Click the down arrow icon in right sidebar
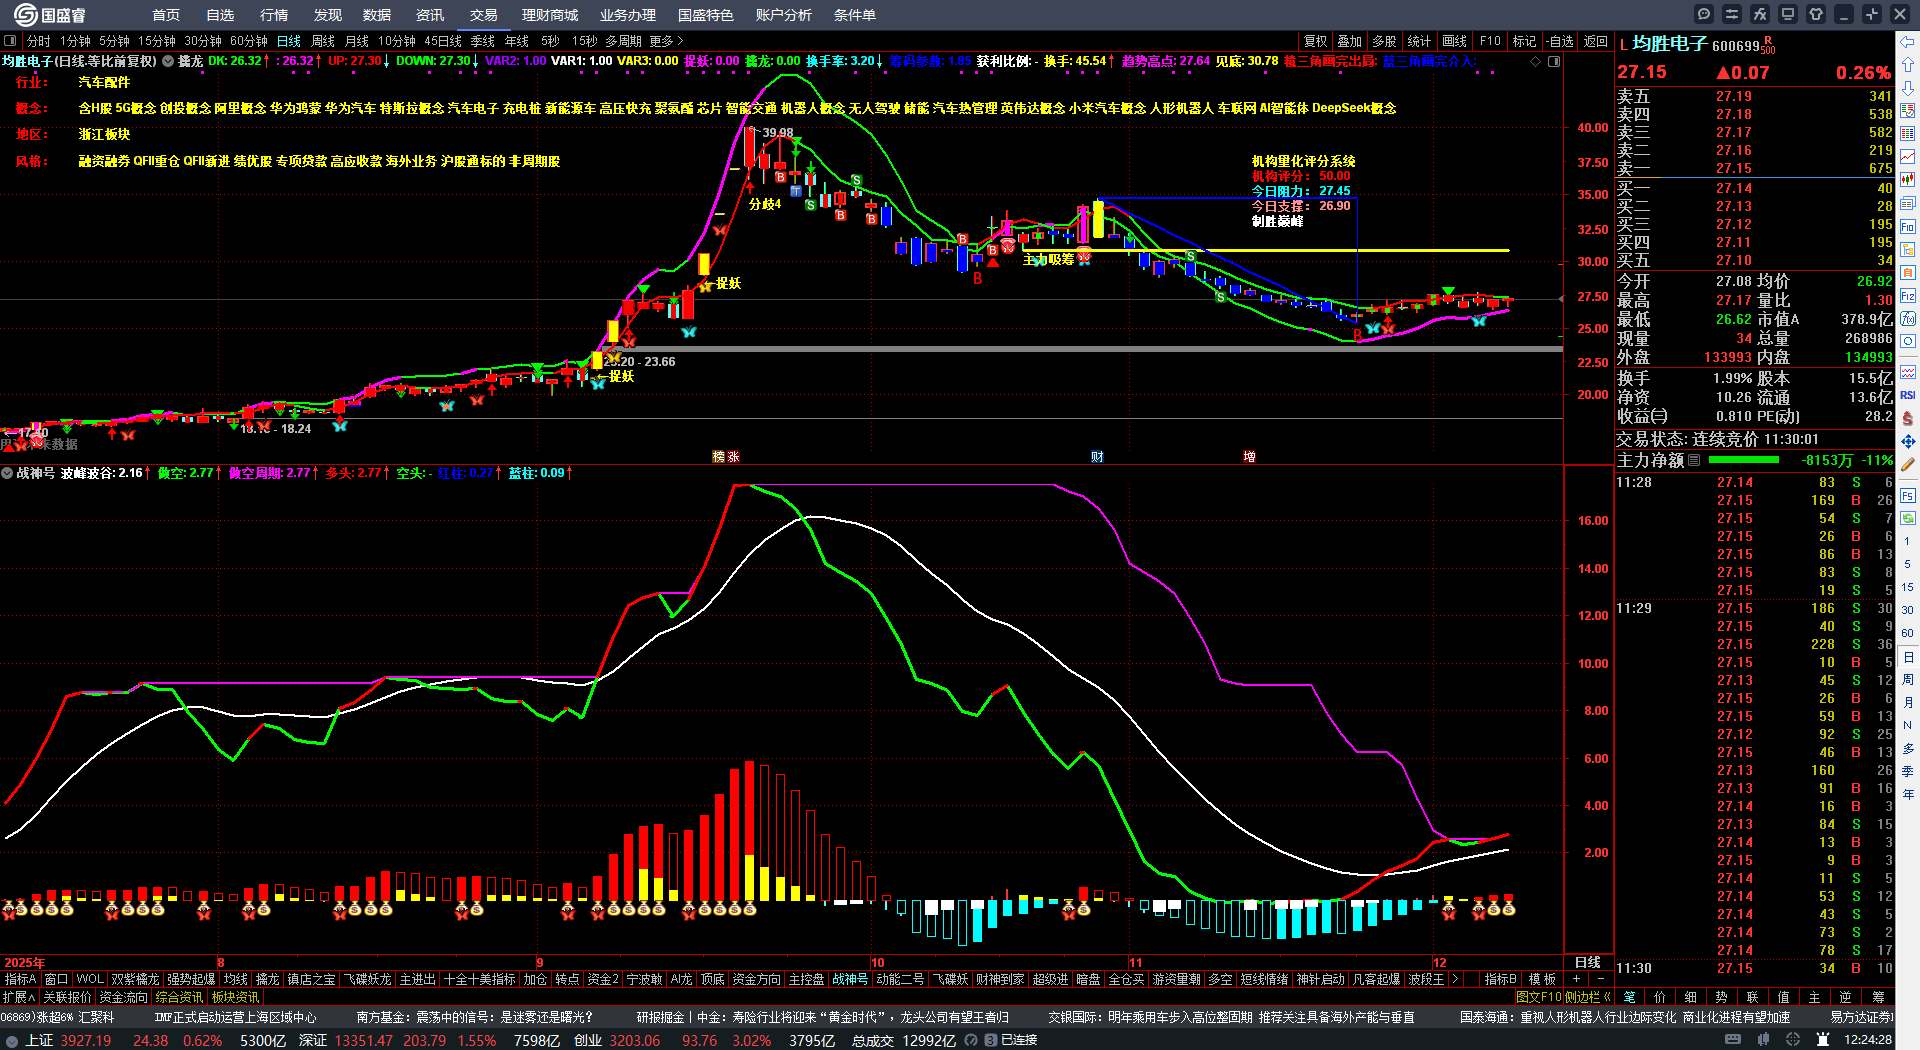Viewport: 1920px width, 1050px height. point(1908,88)
